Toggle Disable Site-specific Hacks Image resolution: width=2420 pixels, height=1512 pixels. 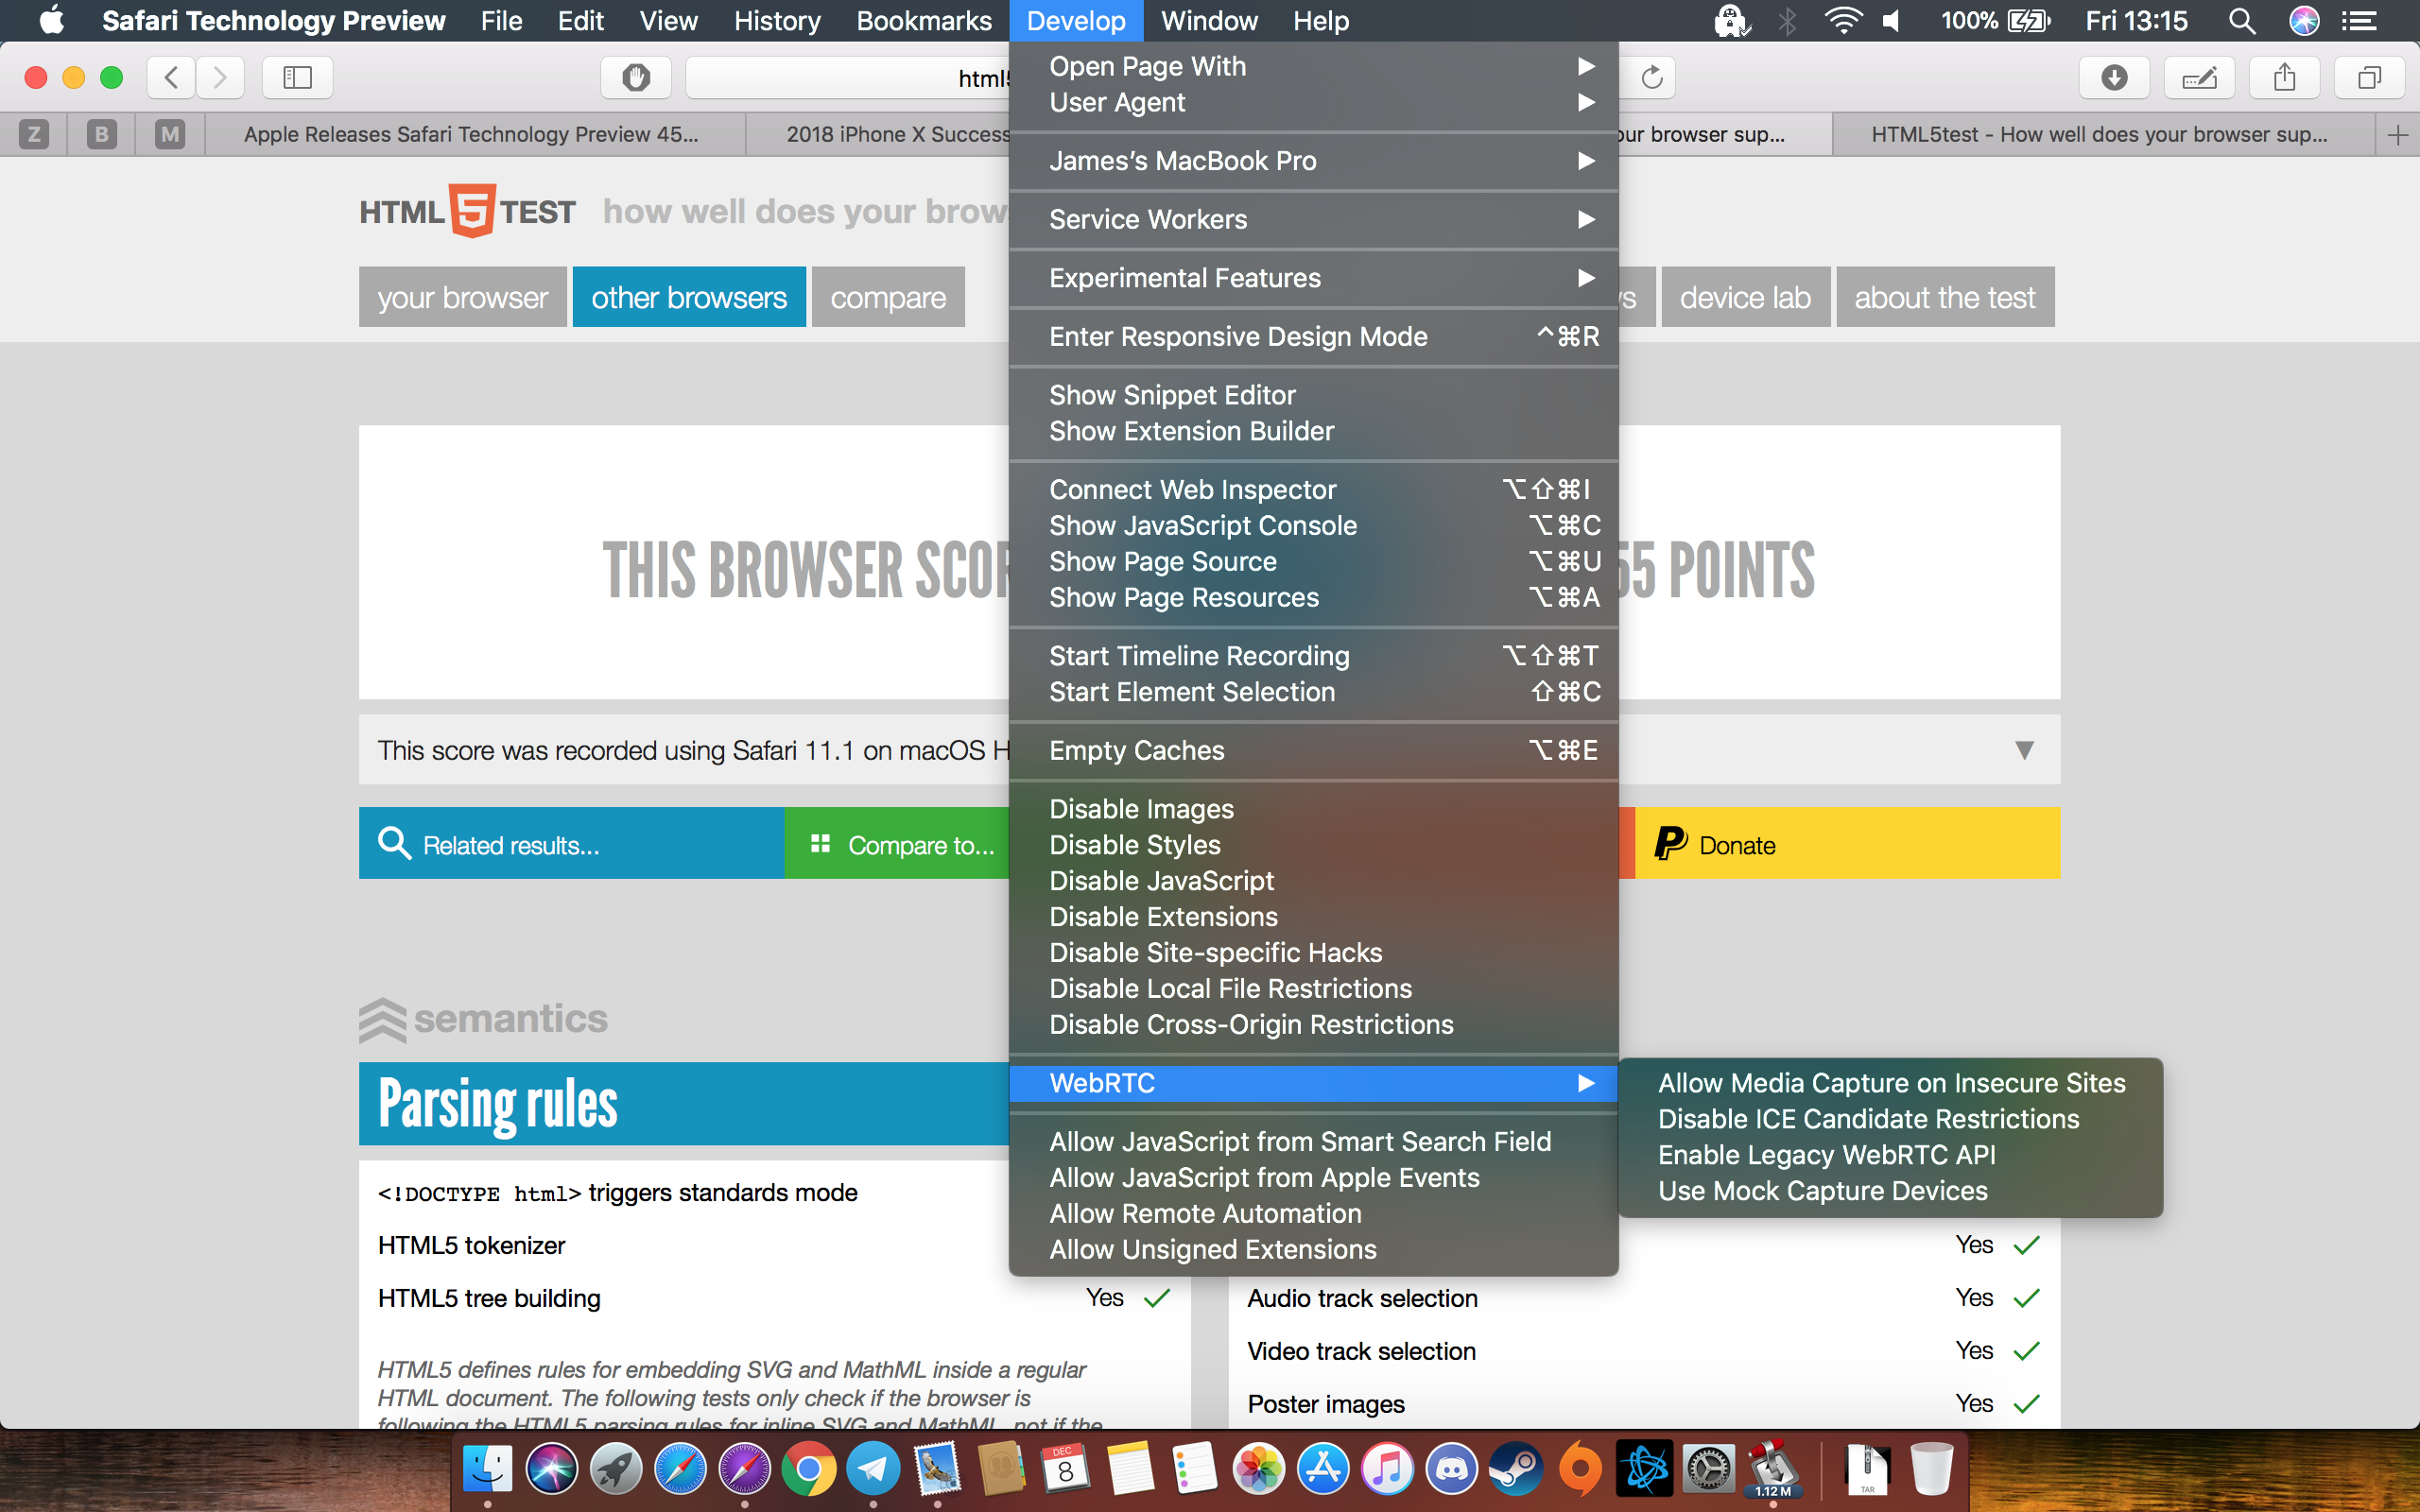(x=1313, y=953)
